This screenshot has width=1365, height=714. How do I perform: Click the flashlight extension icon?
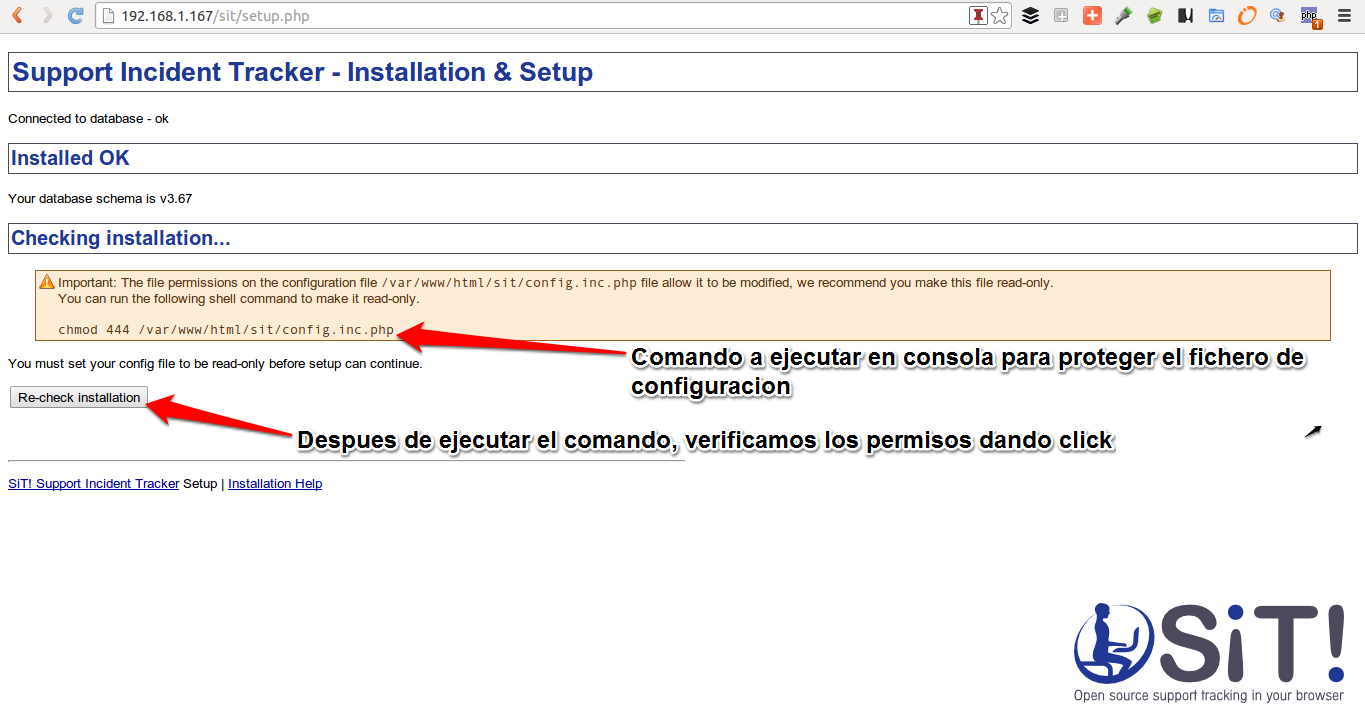[1122, 15]
